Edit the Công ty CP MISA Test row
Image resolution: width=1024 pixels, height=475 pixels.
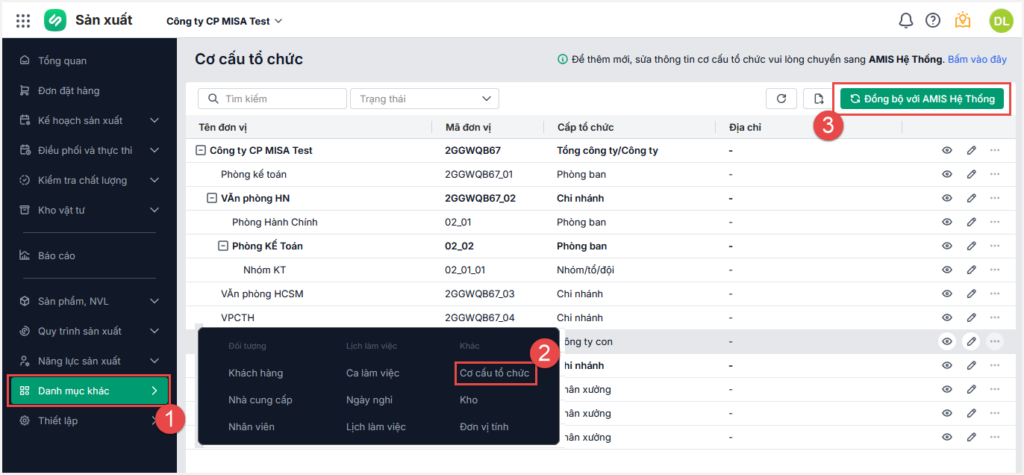click(x=971, y=150)
